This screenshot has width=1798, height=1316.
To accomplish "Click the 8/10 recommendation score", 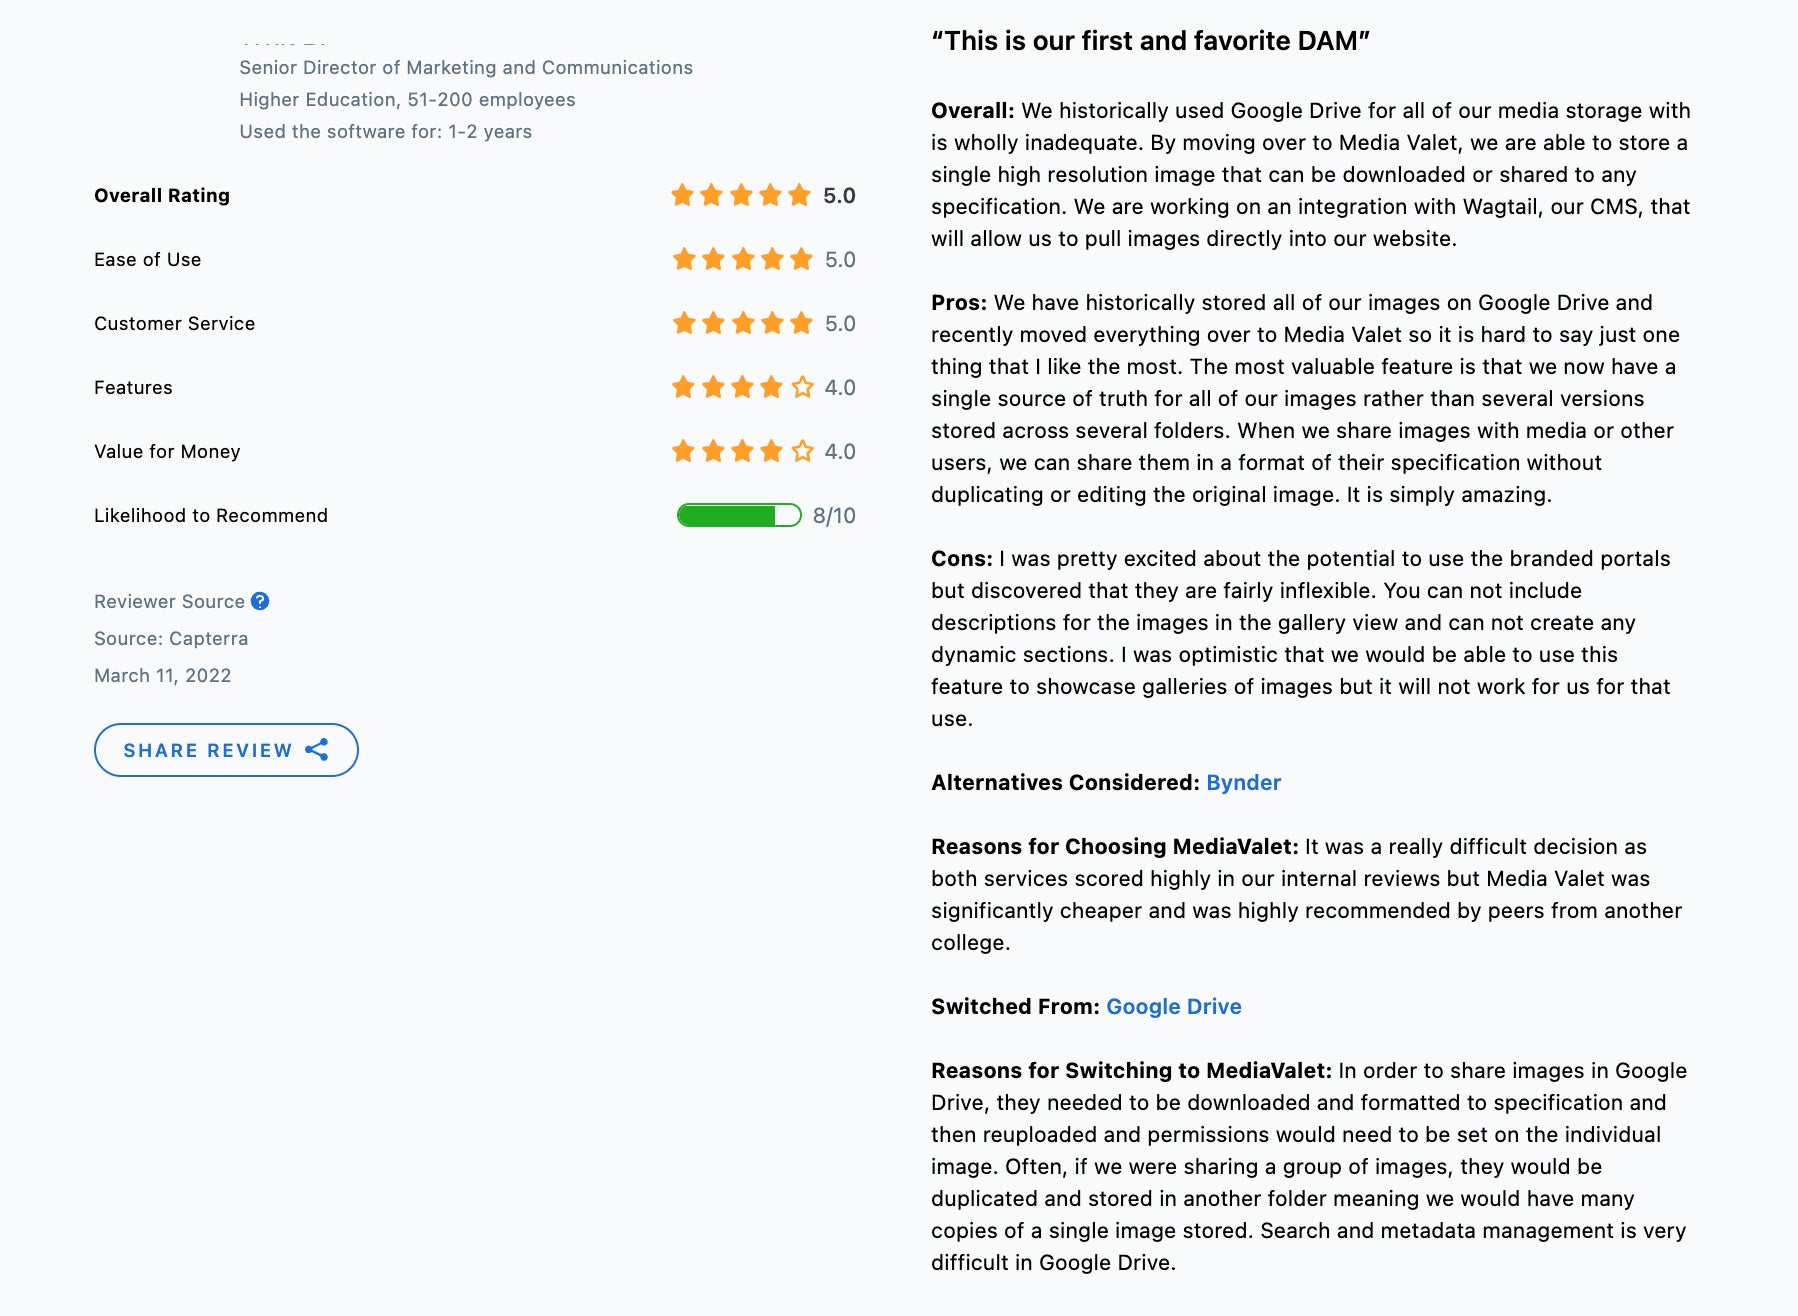I will 834,516.
